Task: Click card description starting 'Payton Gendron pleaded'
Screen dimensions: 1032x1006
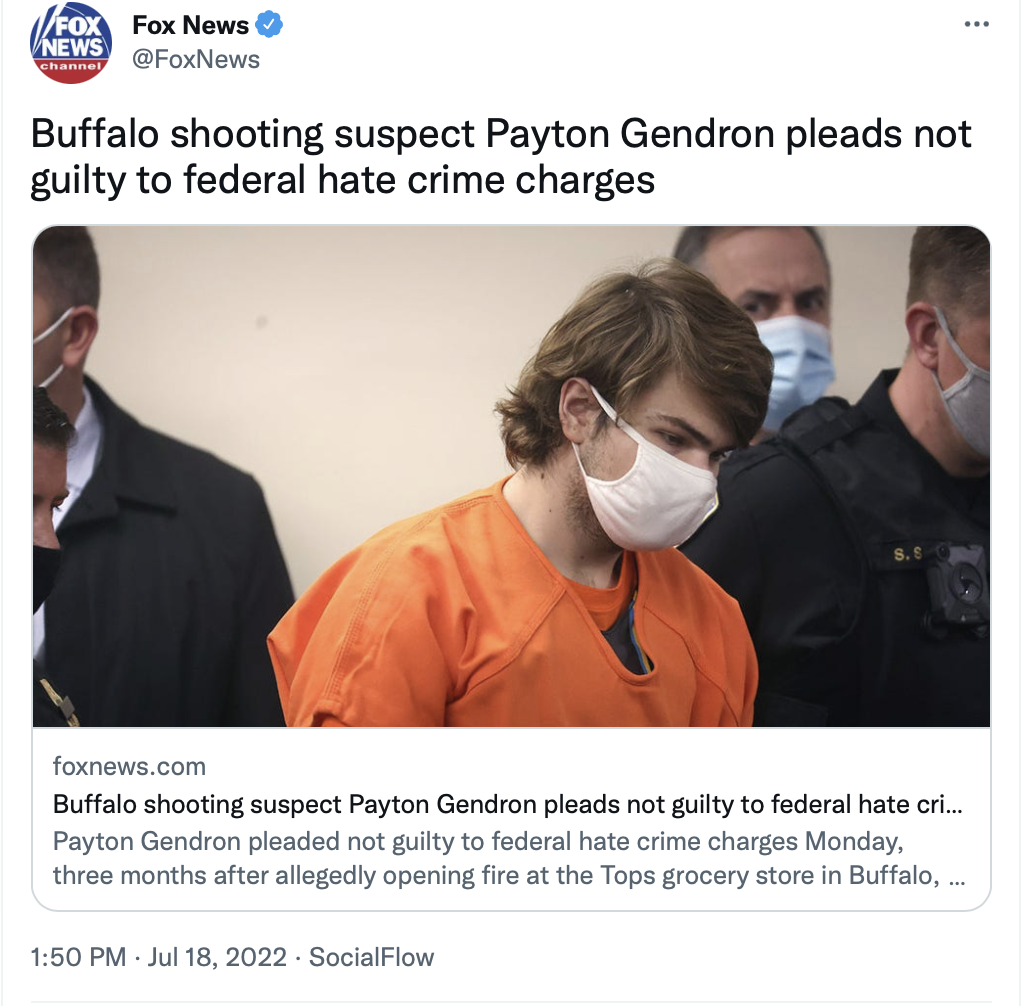Action: 478,841
